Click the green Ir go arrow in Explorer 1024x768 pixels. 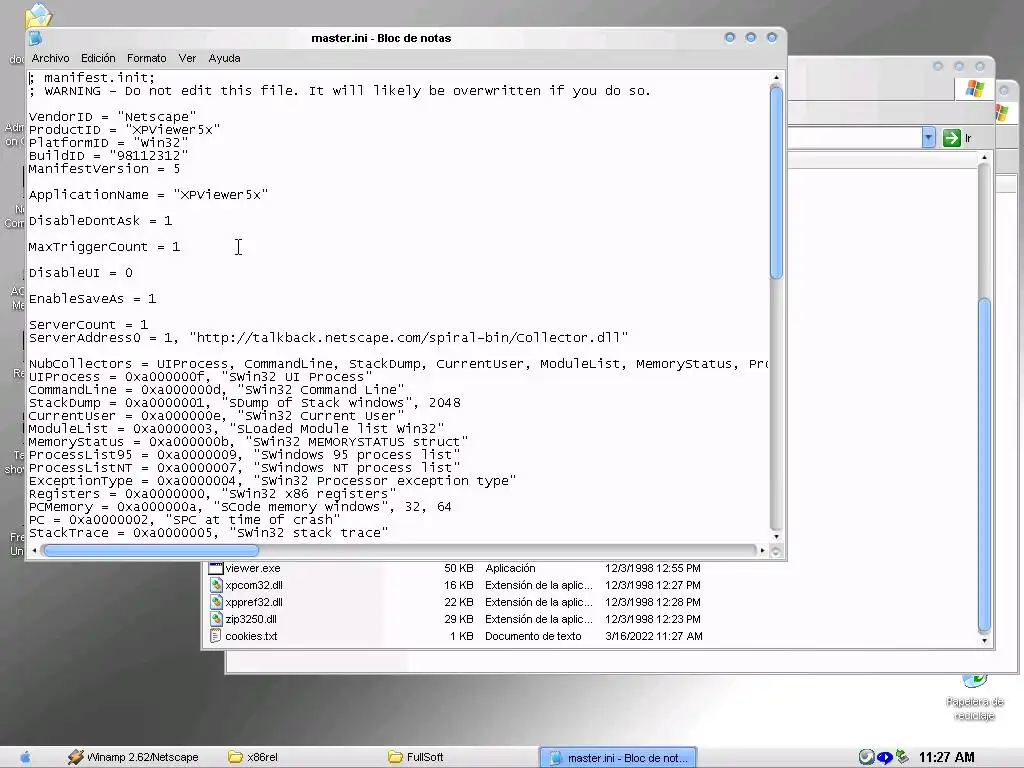point(952,138)
